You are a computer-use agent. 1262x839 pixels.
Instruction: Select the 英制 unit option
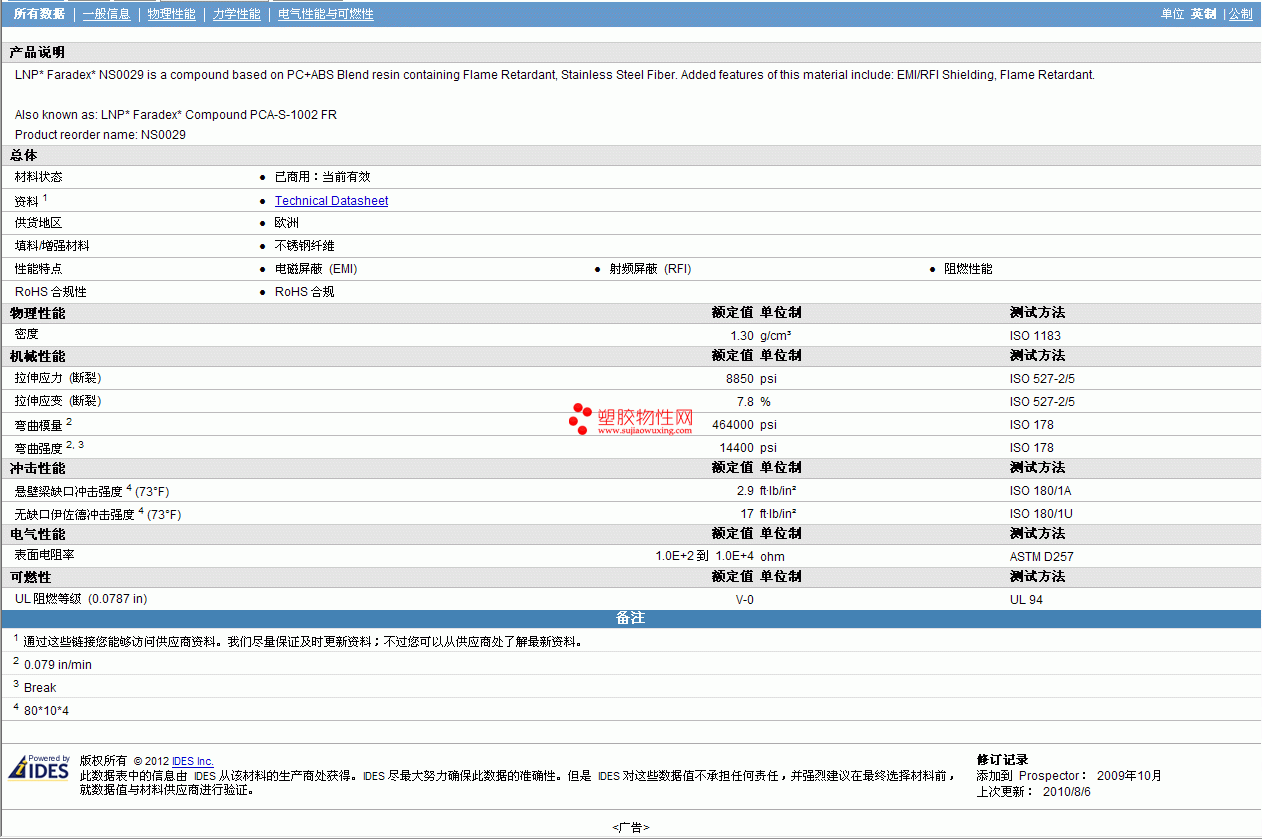coord(1203,14)
